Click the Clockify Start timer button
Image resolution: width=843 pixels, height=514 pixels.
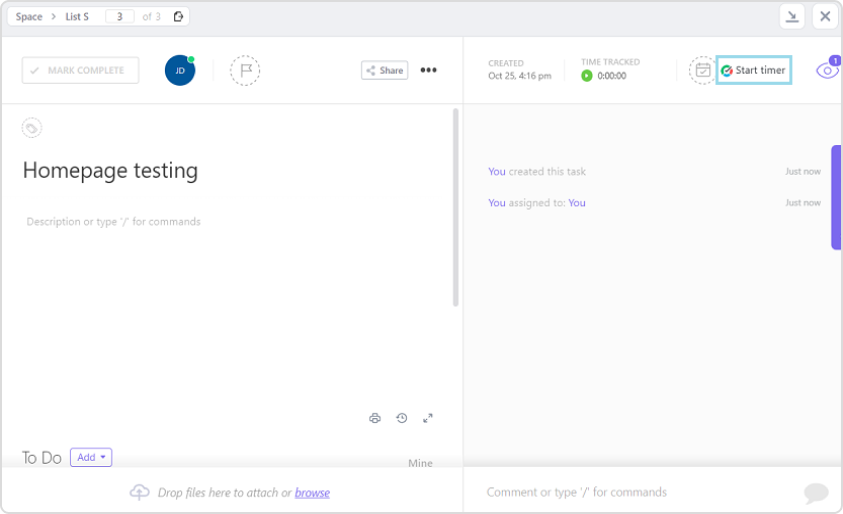point(754,70)
